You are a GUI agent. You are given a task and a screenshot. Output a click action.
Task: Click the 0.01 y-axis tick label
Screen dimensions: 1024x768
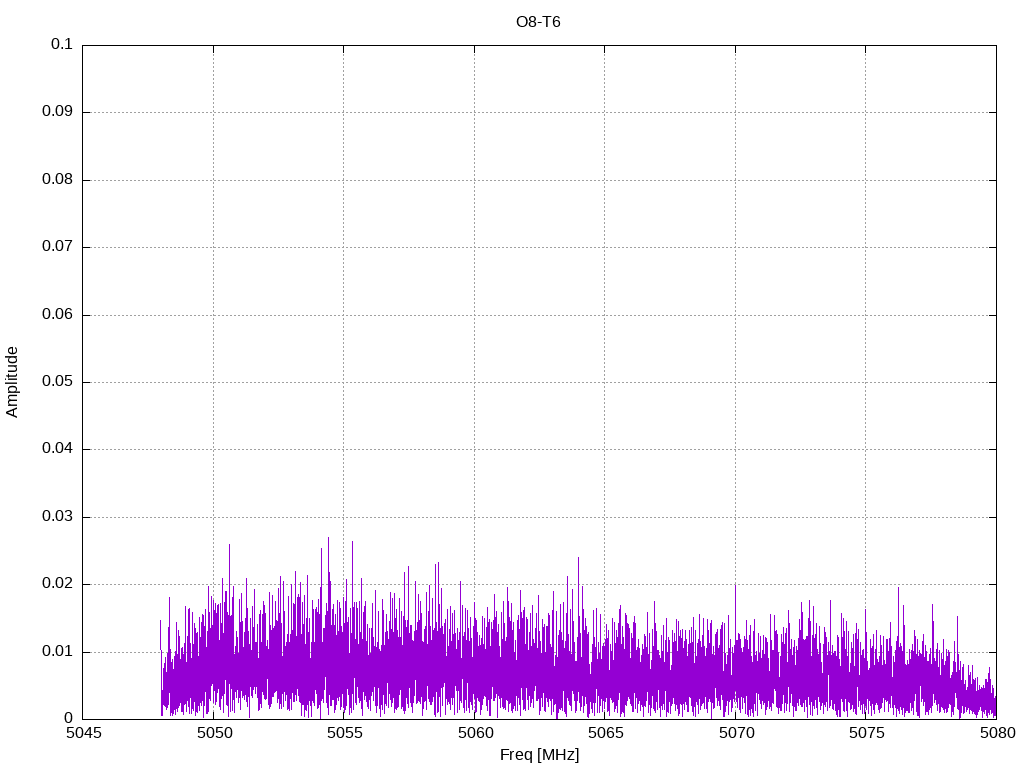[58, 652]
